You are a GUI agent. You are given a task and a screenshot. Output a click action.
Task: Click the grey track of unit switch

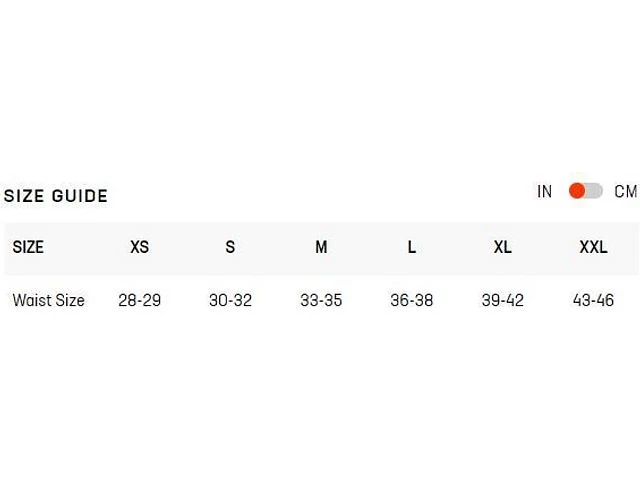(x=595, y=191)
